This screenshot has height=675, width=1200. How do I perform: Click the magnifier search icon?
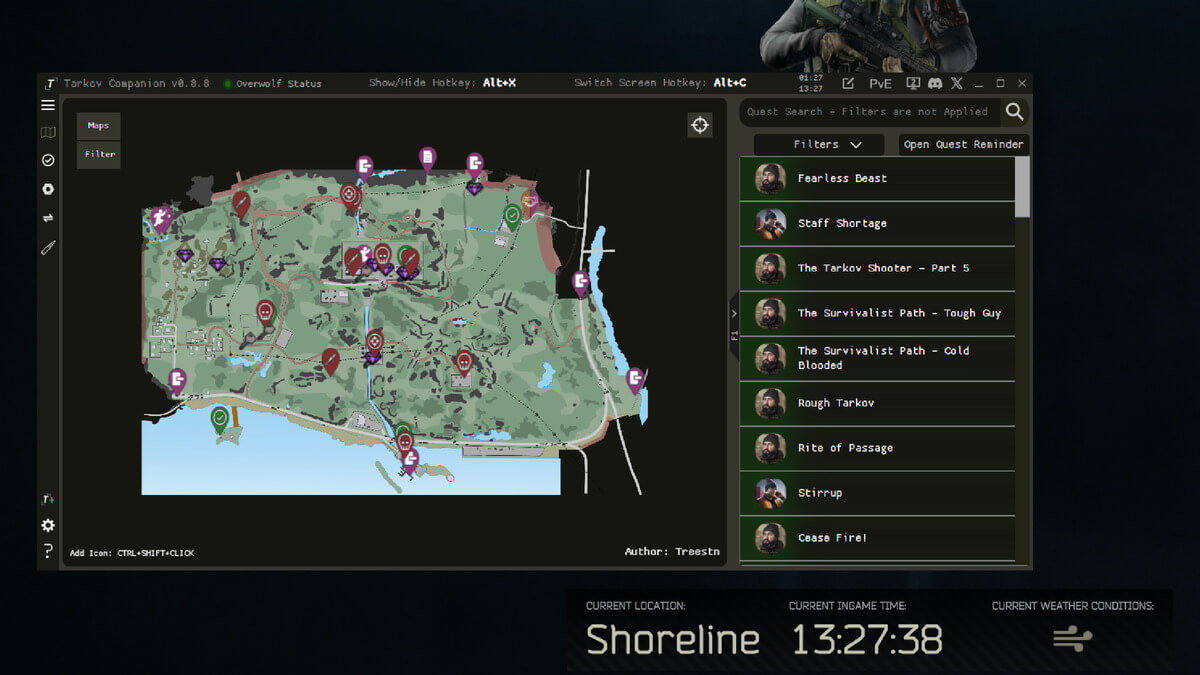(1014, 111)
